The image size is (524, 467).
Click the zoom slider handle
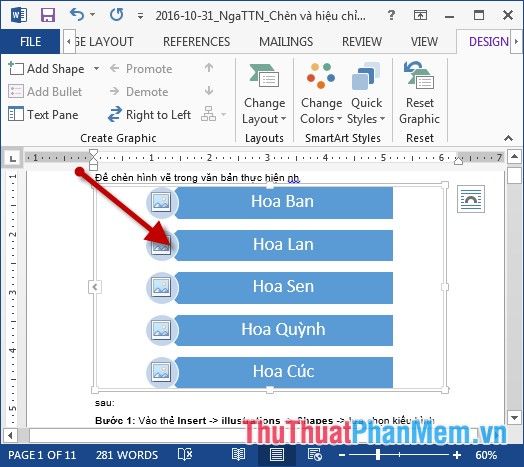[378, 455]
